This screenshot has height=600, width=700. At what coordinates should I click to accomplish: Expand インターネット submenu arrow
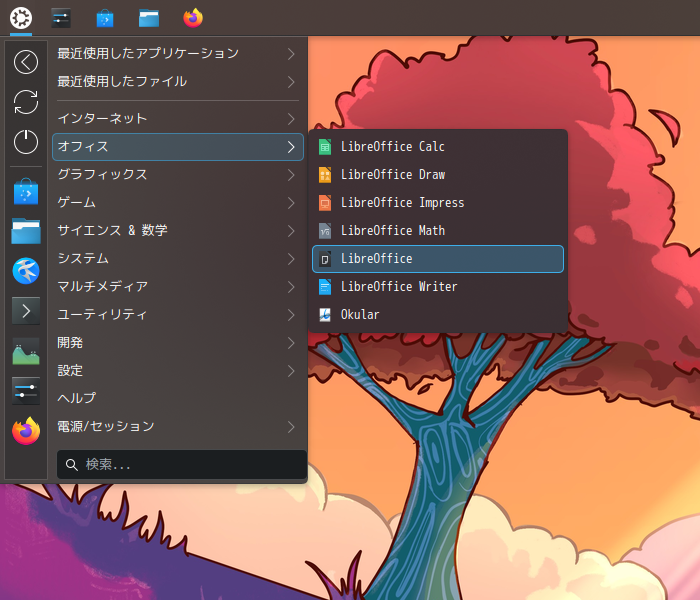291,119
